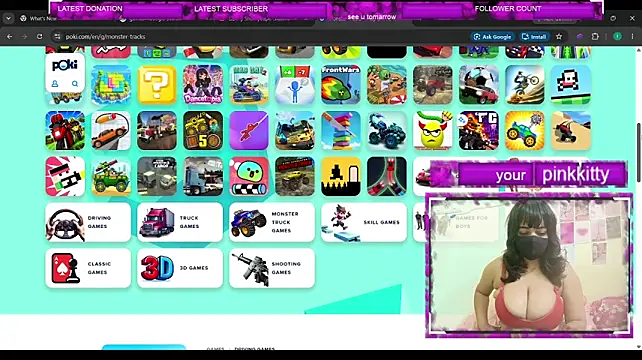Open the red stickman on purple game
Viewport: 642px width, 360px height.
pyautogui.click(x=249, y=130)
